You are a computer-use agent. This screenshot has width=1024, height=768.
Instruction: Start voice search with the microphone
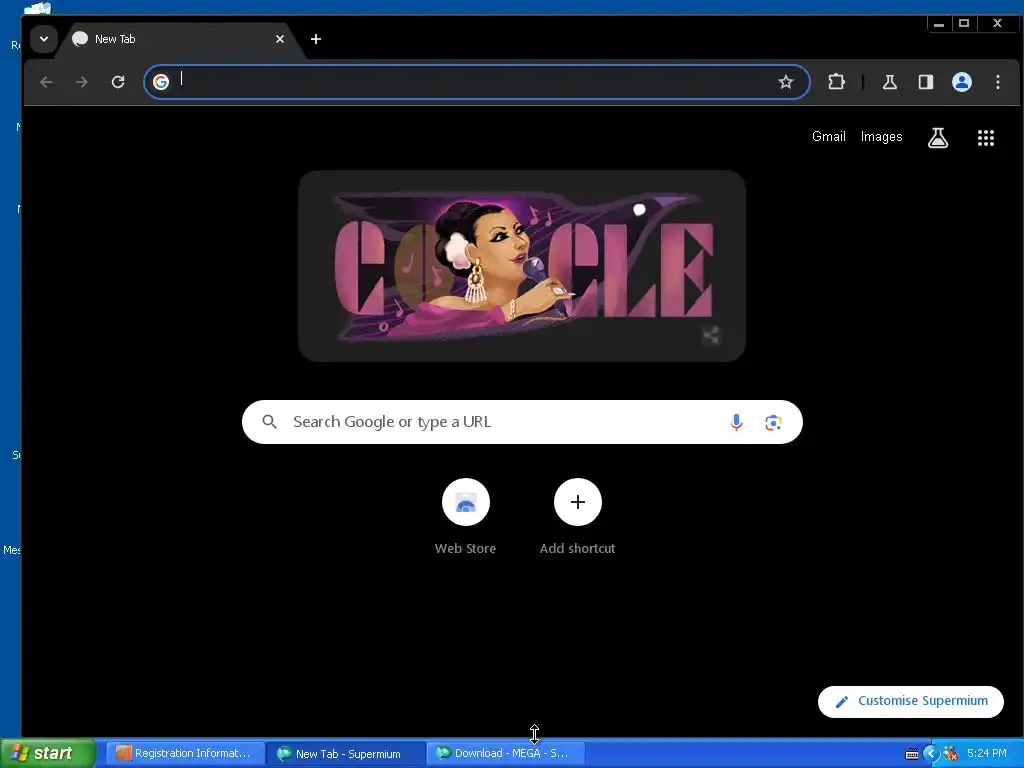736,423
